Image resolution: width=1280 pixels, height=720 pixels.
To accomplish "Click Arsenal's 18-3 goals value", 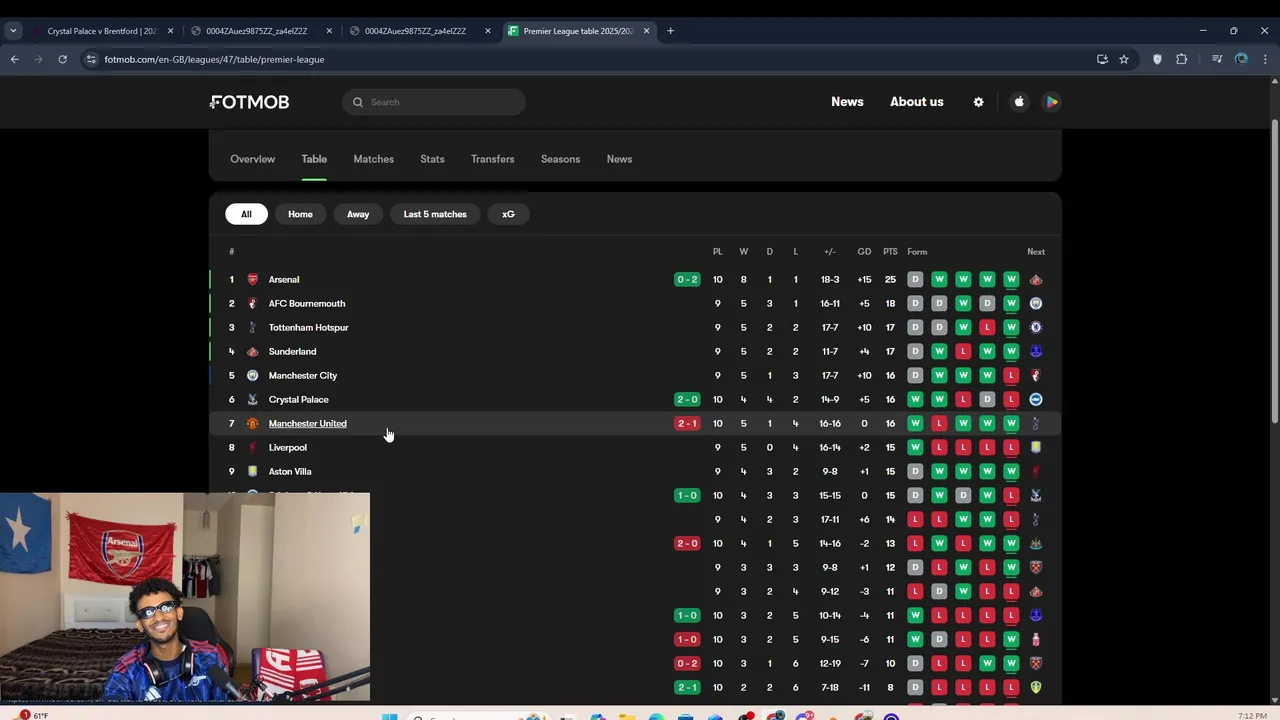I will [830, 280].
